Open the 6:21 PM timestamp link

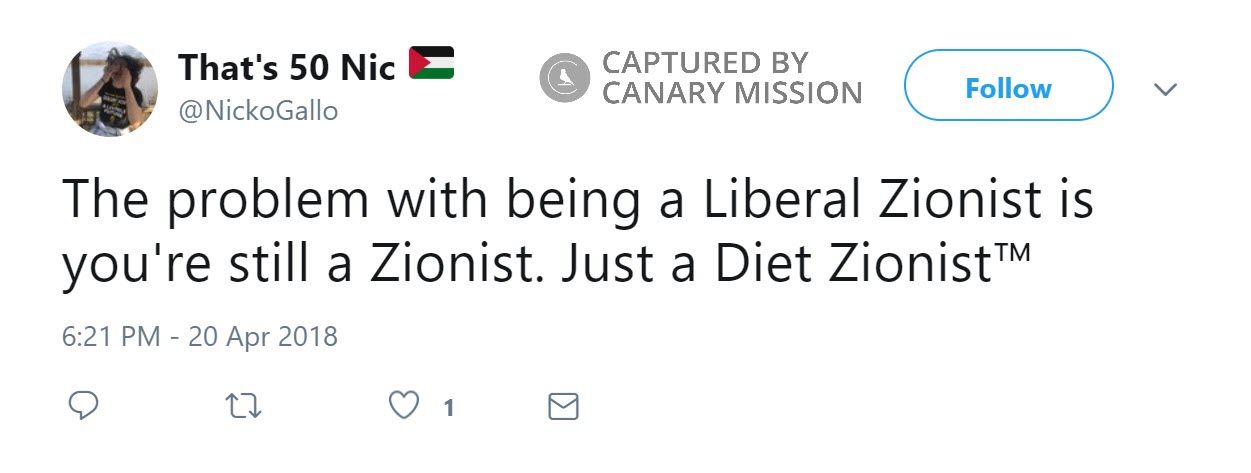pyautogui.click(x=111, y=336)
